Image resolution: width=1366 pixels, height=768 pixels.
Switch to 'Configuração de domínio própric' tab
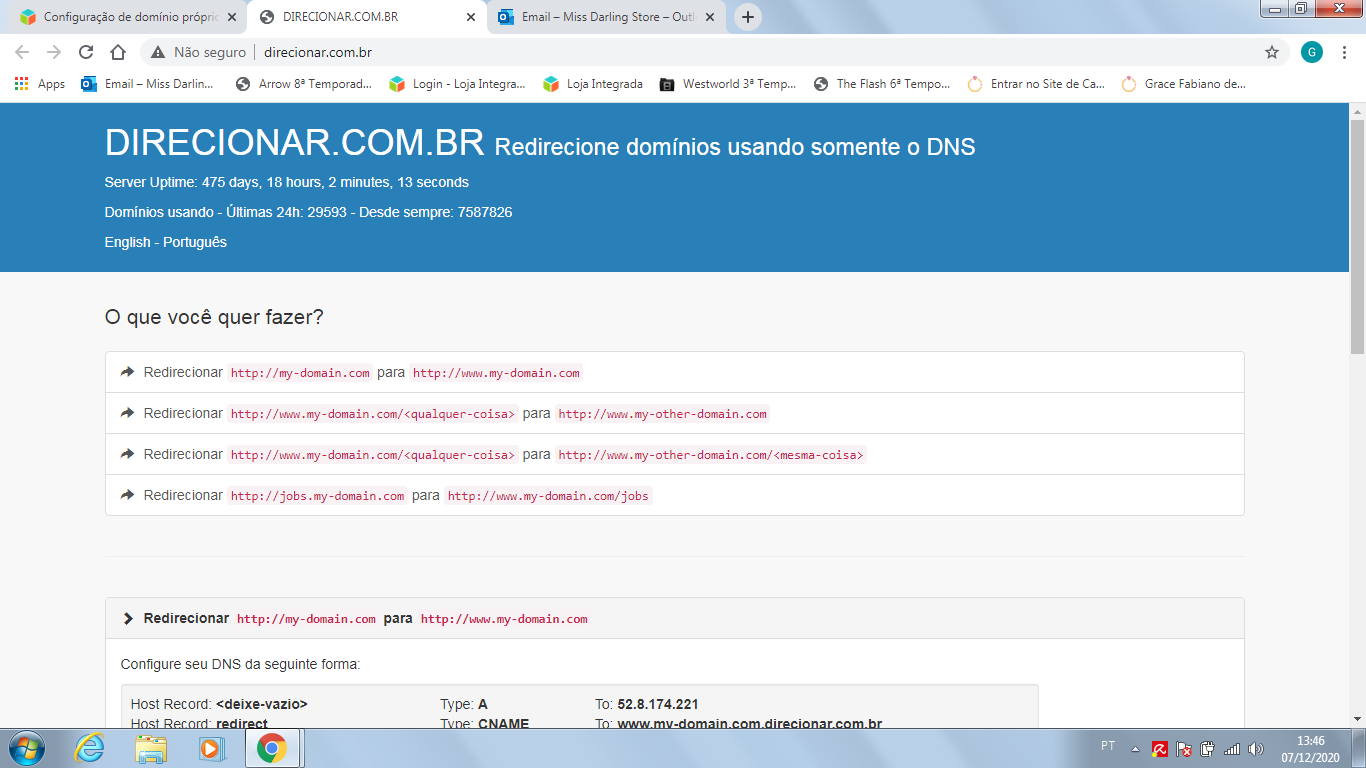129,17
